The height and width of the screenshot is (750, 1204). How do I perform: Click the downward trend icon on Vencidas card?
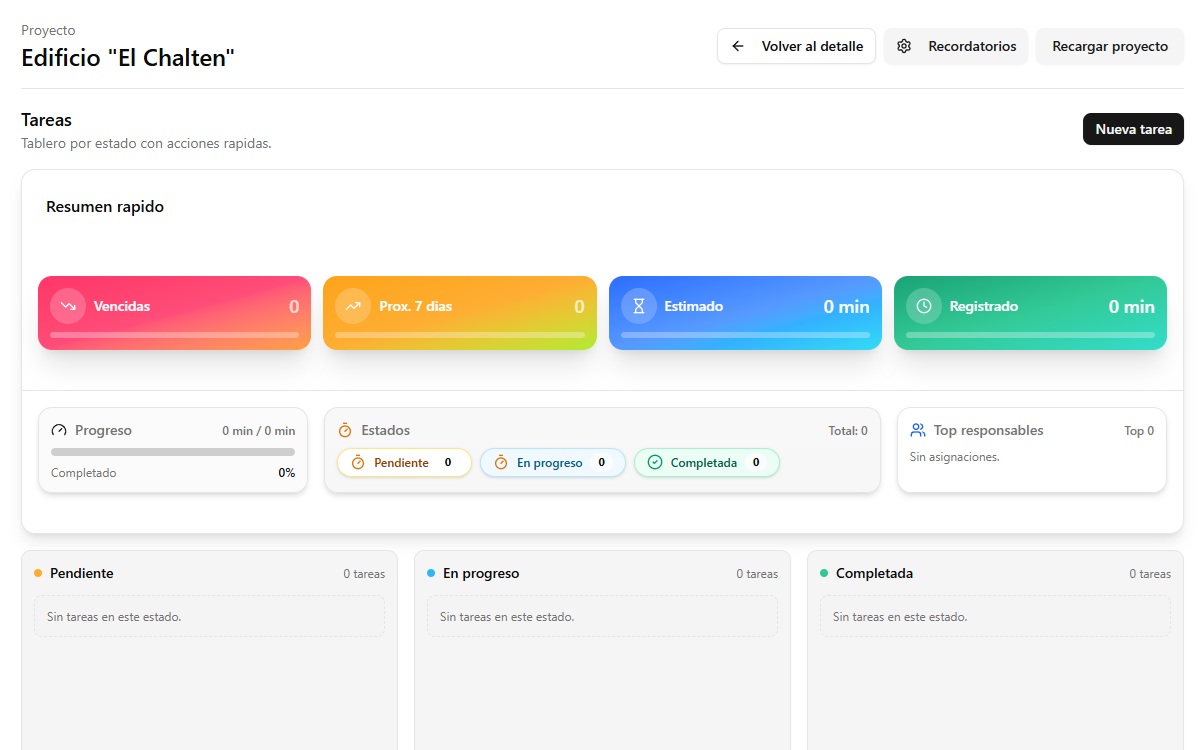67,306
